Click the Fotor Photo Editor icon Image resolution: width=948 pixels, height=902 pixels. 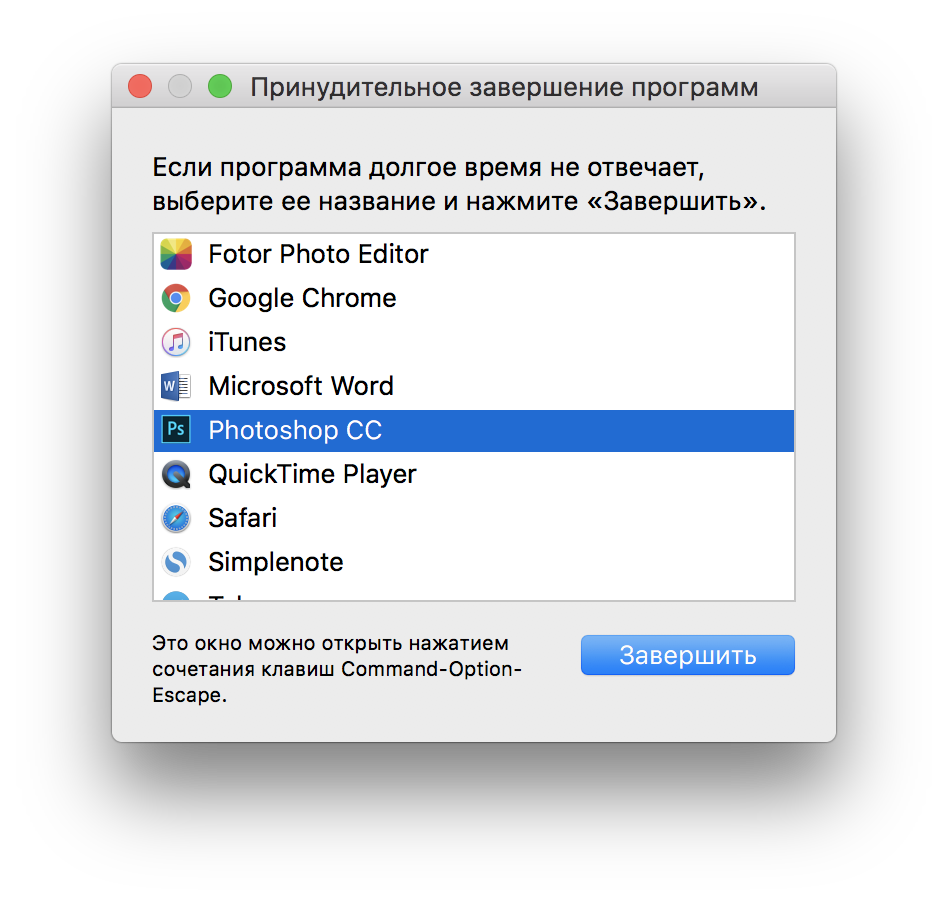tap(176, 254)
